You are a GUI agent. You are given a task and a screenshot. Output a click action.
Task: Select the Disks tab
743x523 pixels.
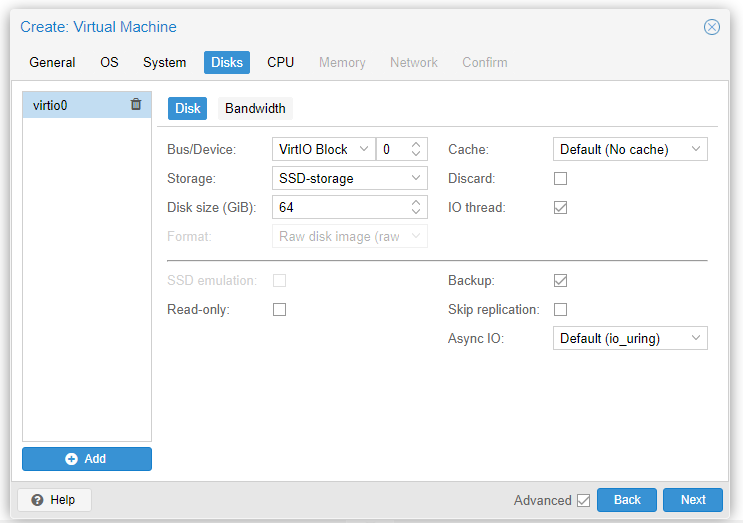tap(227, 63)
